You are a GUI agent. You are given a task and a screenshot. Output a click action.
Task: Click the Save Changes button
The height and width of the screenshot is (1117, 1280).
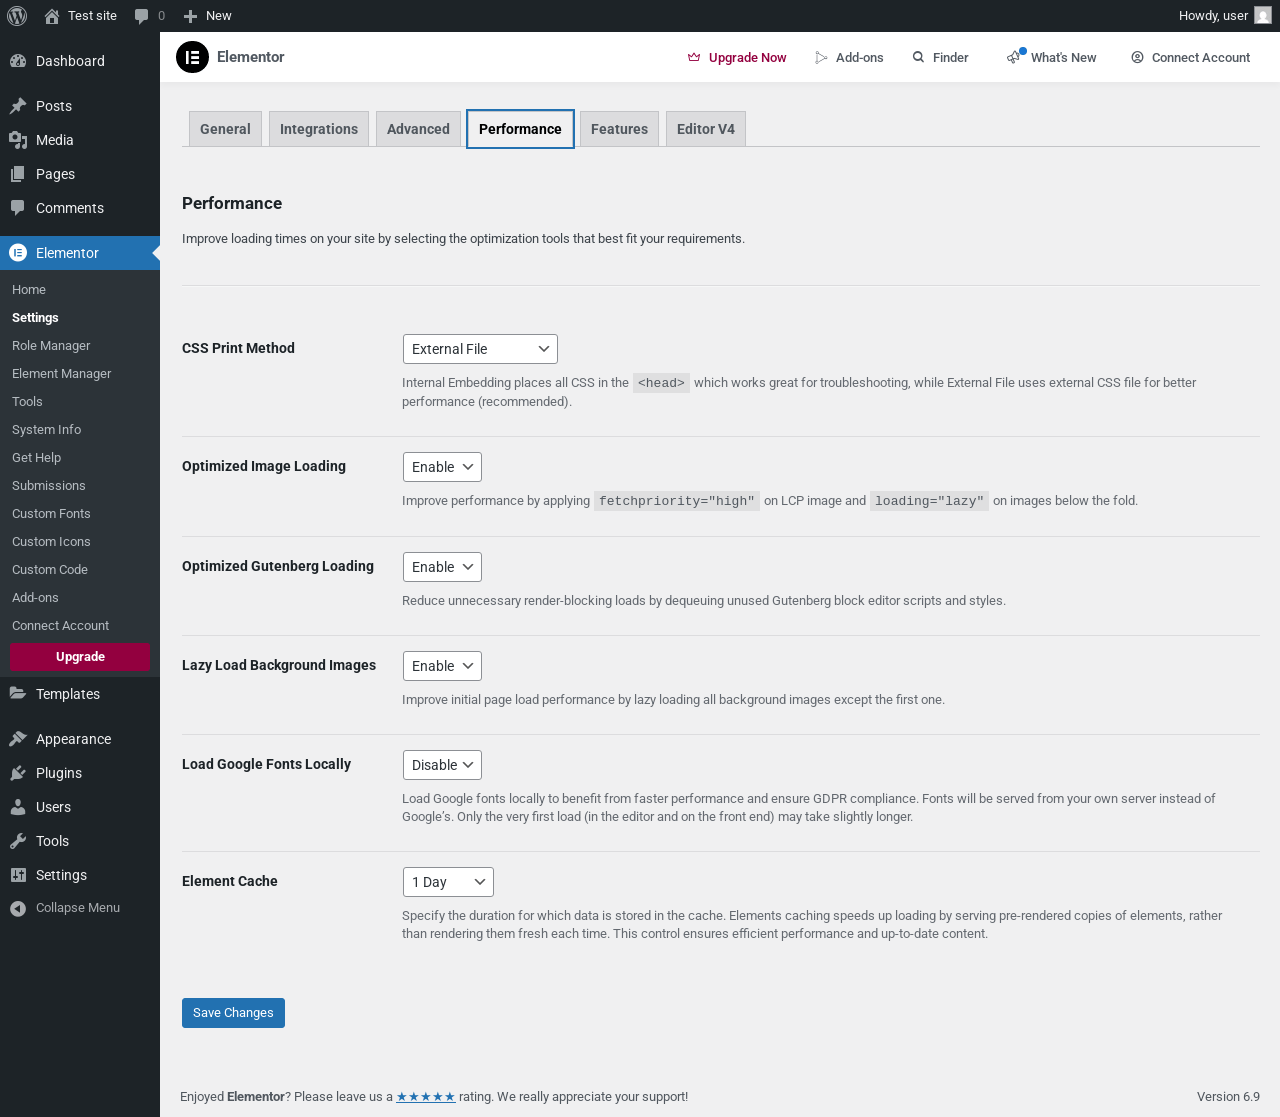click(x=233, y=1013)
